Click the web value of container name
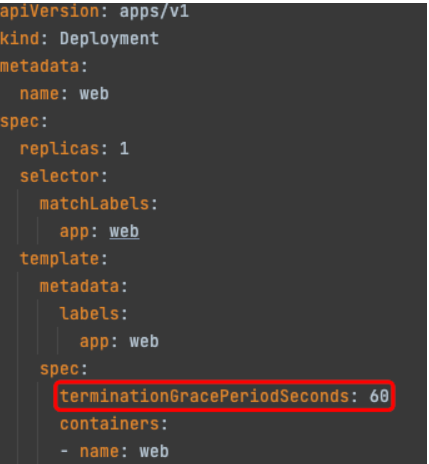The height and width of the screenshot is (464, 429). [154, 452]
